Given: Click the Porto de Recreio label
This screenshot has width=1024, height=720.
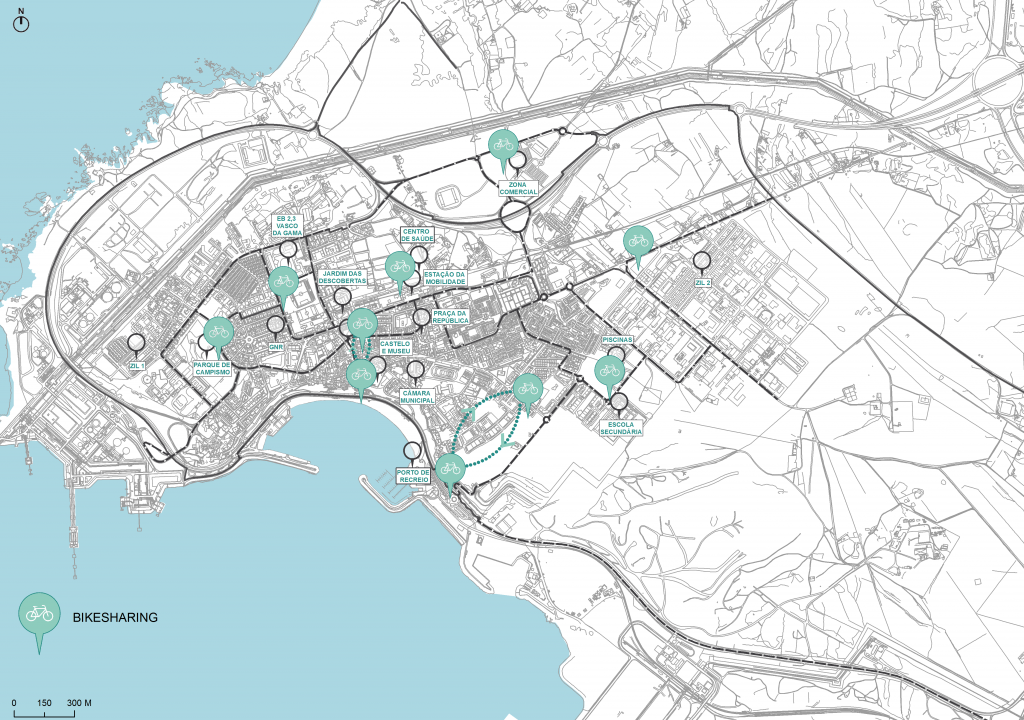Looking at the screenshot, I should tap(413, 476).
